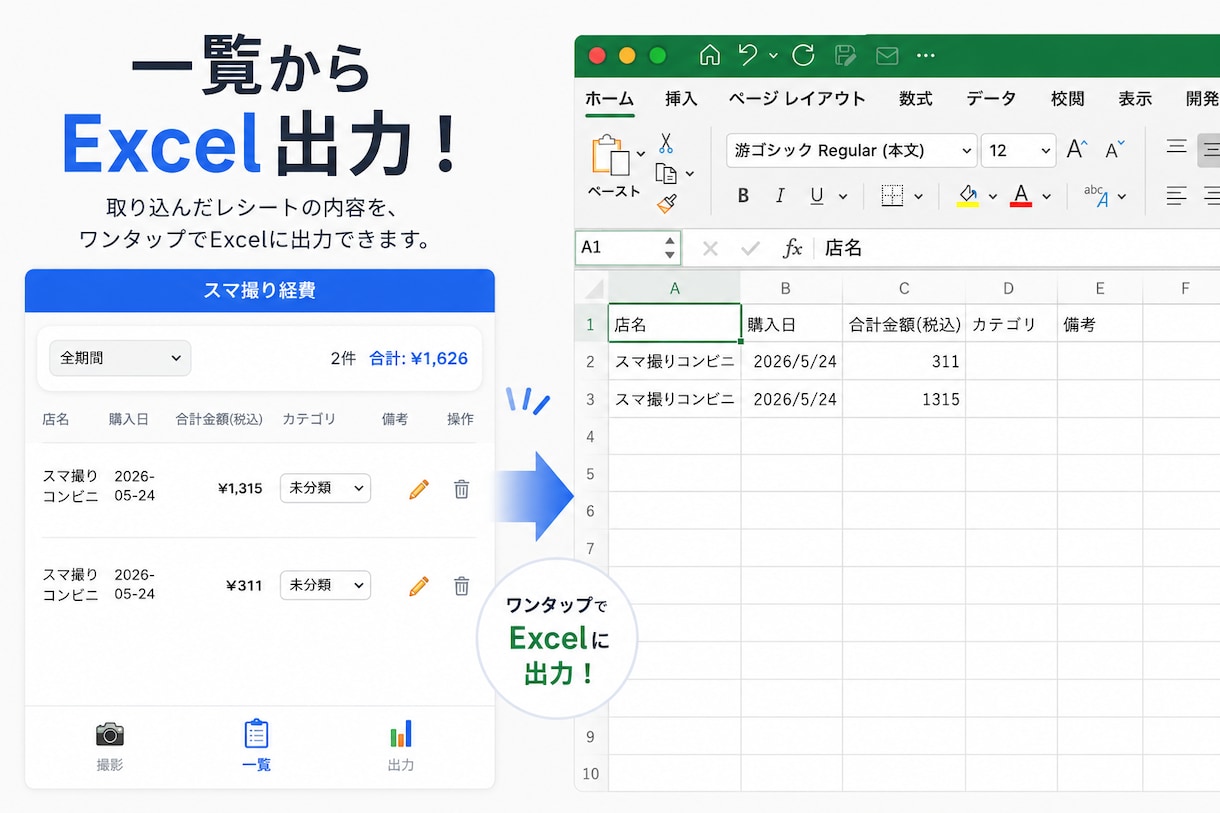This screenshot has width=1220, height=813.
Task: Open the 全期間 period dropdown
Action: pyautogui.click(x=120, y=358)
